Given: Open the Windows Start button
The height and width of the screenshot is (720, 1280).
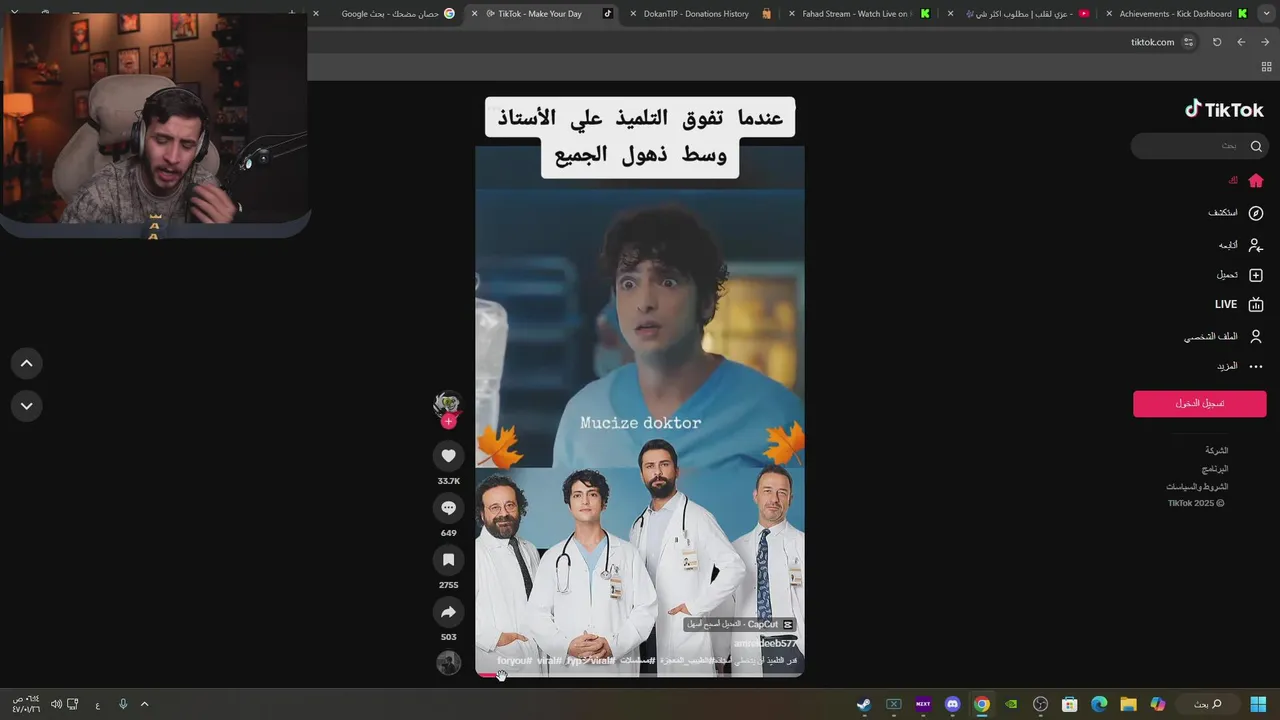Looking at the screenshot, I should click(1258, 704).
